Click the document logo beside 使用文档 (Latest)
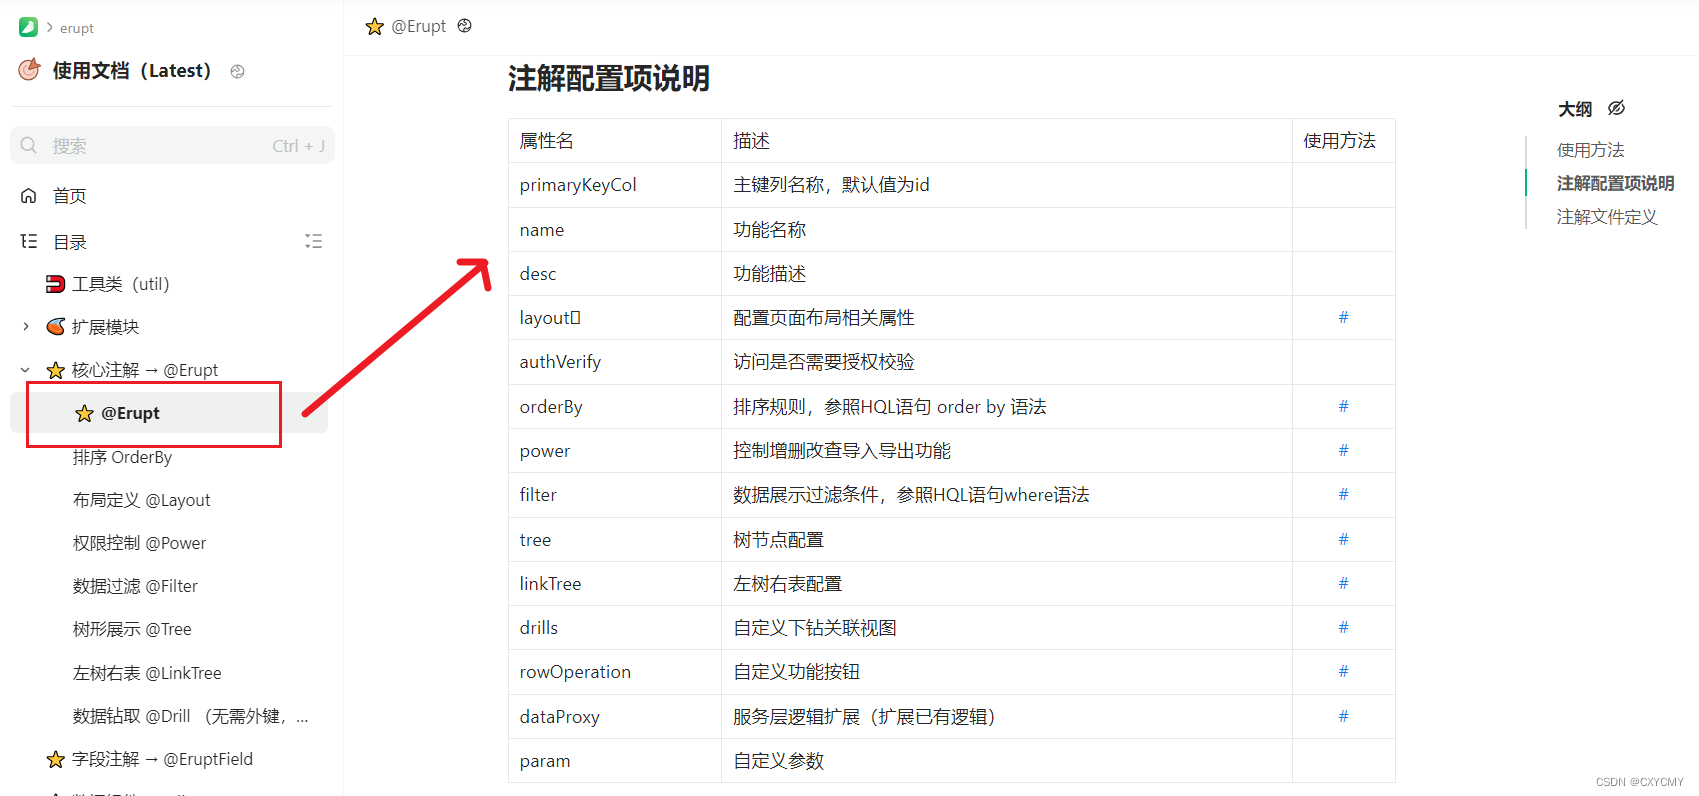The height and width of the screenshot is (796, 1699). 29,70
